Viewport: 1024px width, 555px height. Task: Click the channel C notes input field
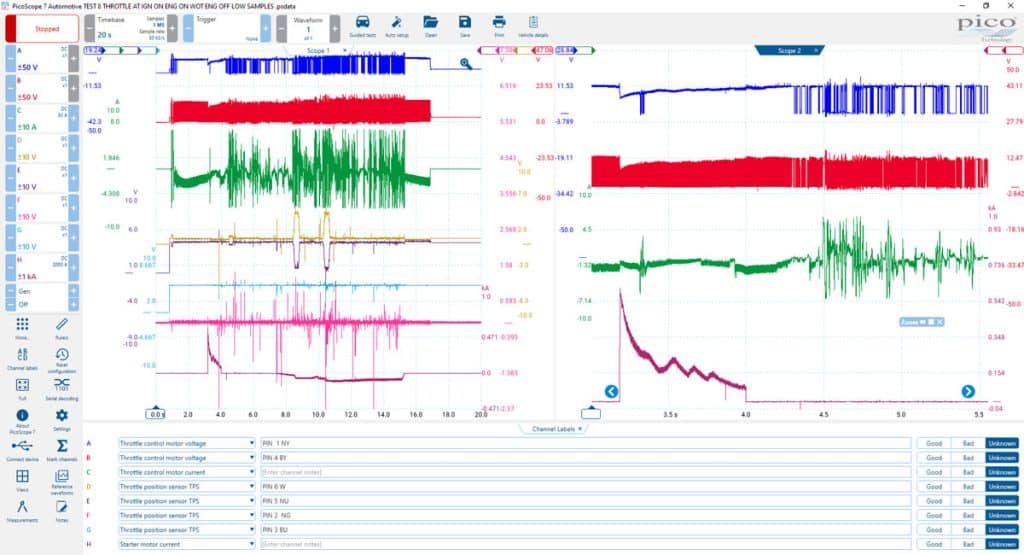click(x=585, y=472)
